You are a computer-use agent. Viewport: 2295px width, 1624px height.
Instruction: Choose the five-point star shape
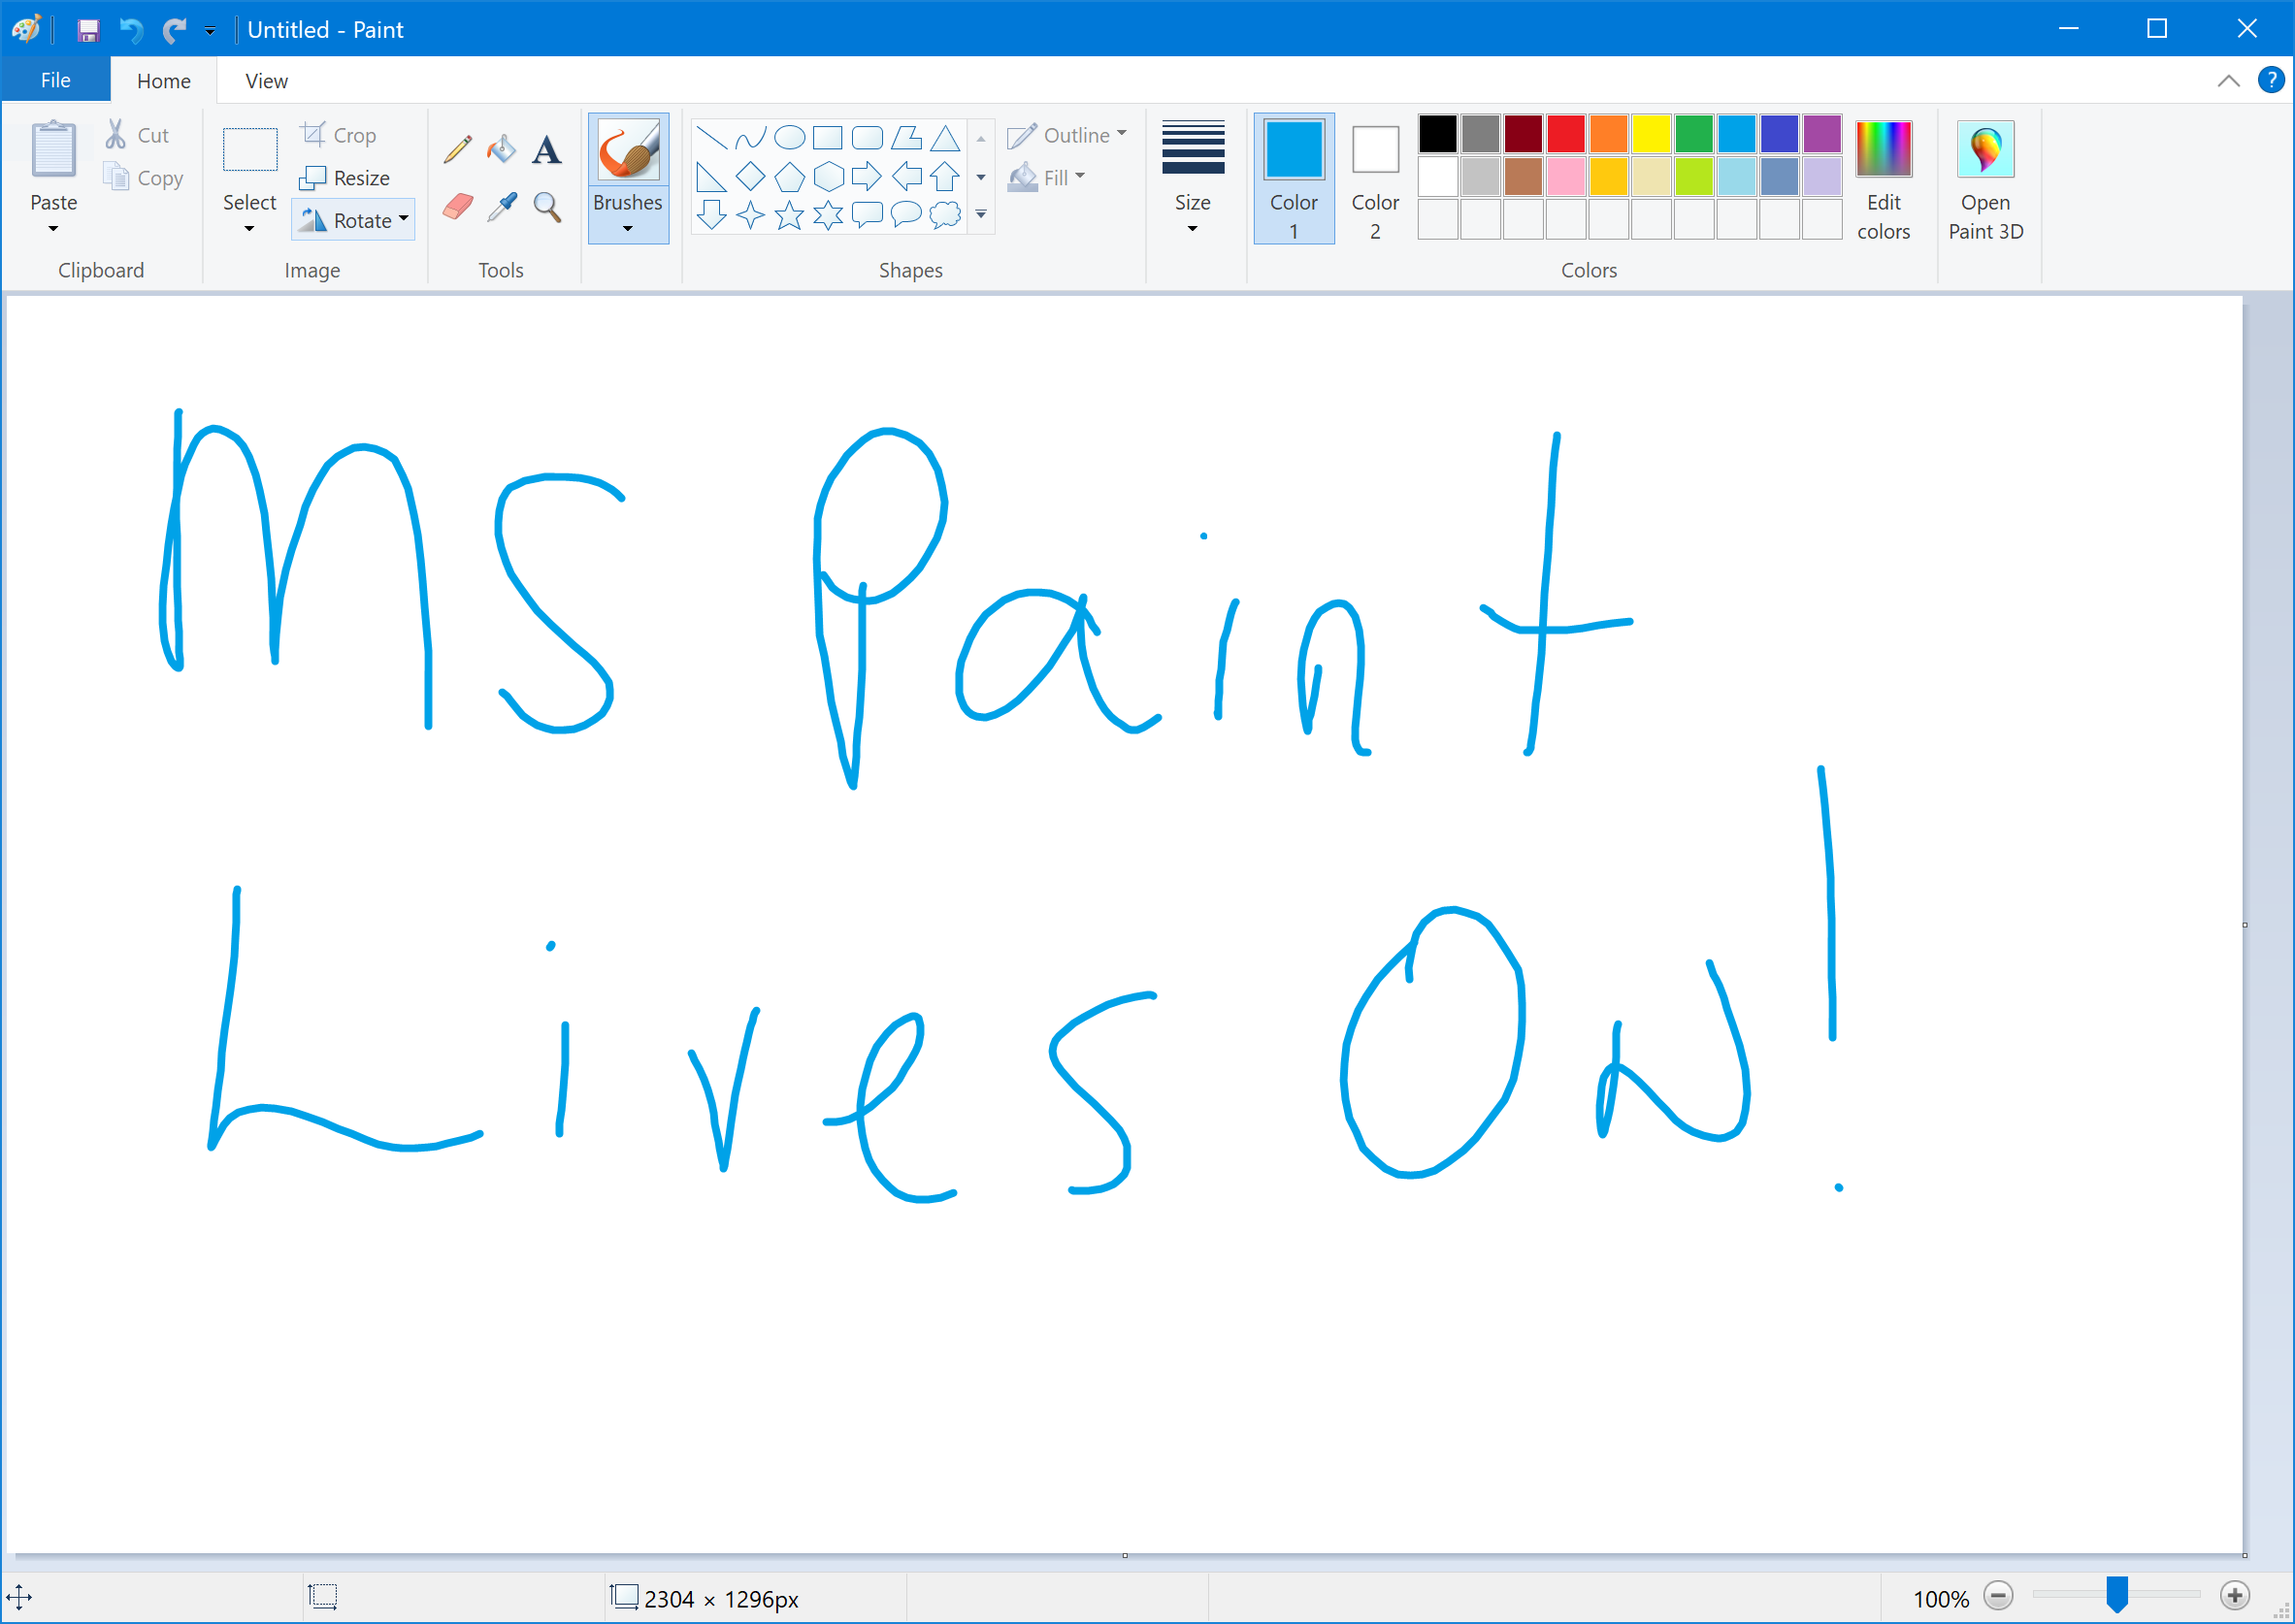tap(789, 215)
